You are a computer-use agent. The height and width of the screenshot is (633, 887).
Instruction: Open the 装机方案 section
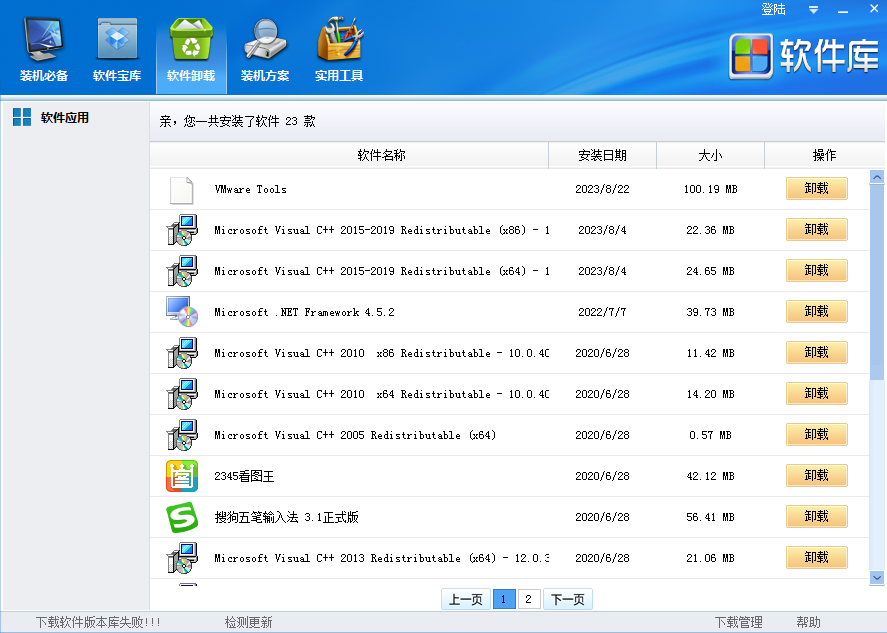pos(265,50)
